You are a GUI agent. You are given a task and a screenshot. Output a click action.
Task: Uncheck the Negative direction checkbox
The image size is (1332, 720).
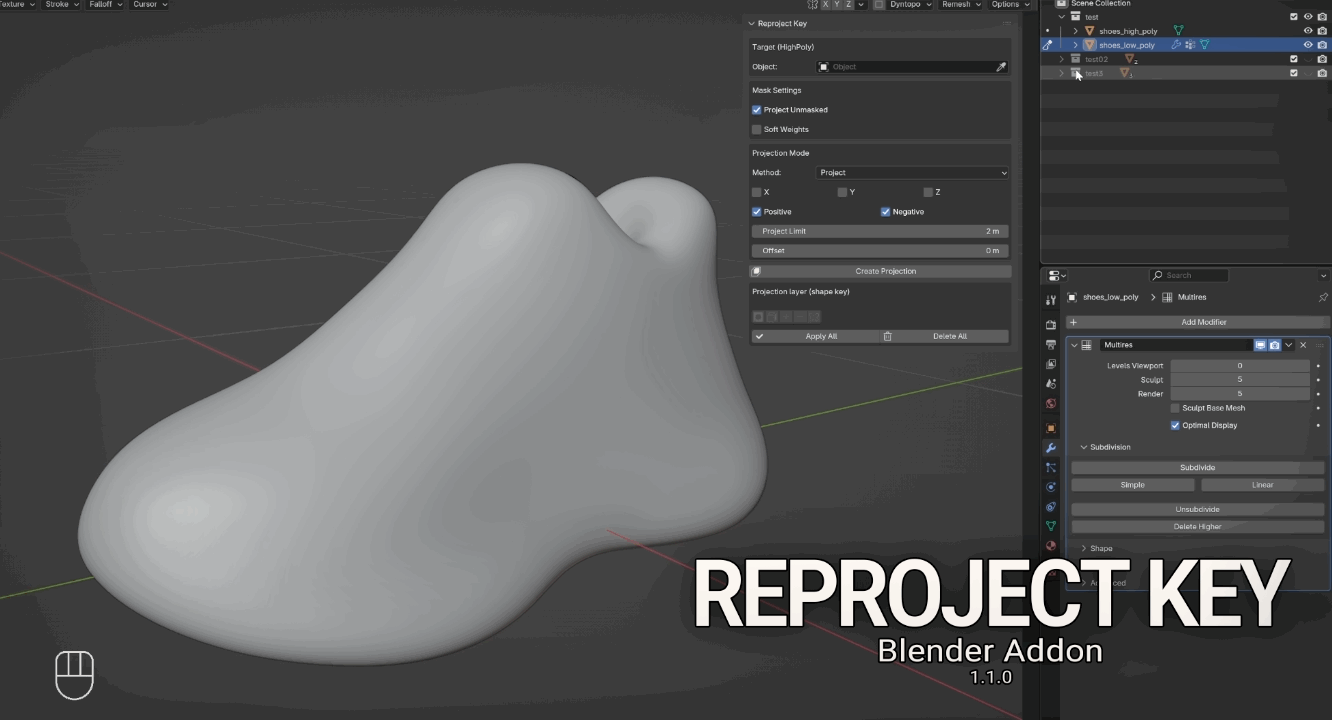[x=886, y=212]
